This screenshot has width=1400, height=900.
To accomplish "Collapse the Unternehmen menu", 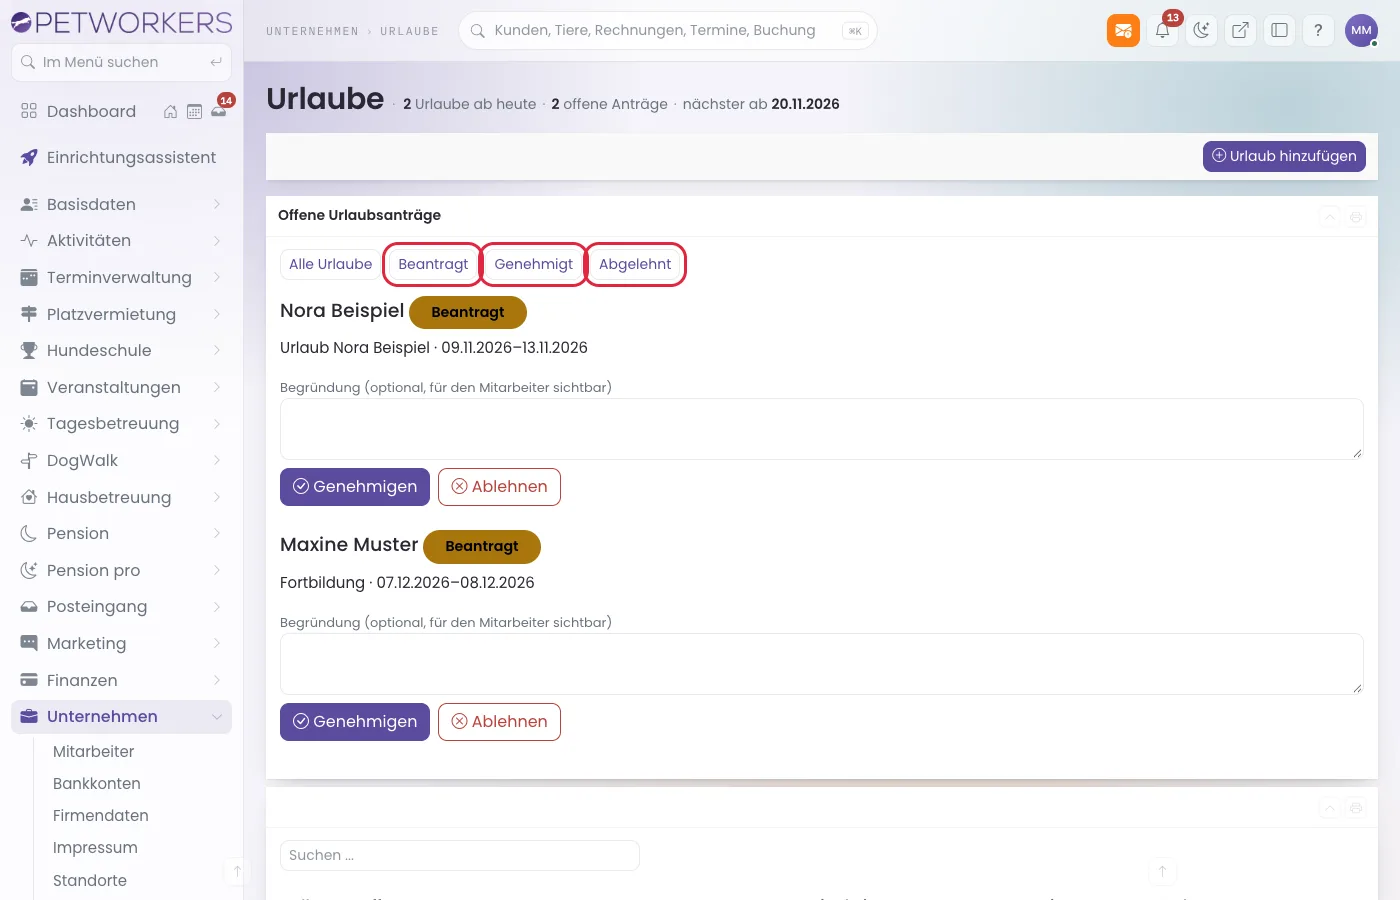I will (121, 717).
